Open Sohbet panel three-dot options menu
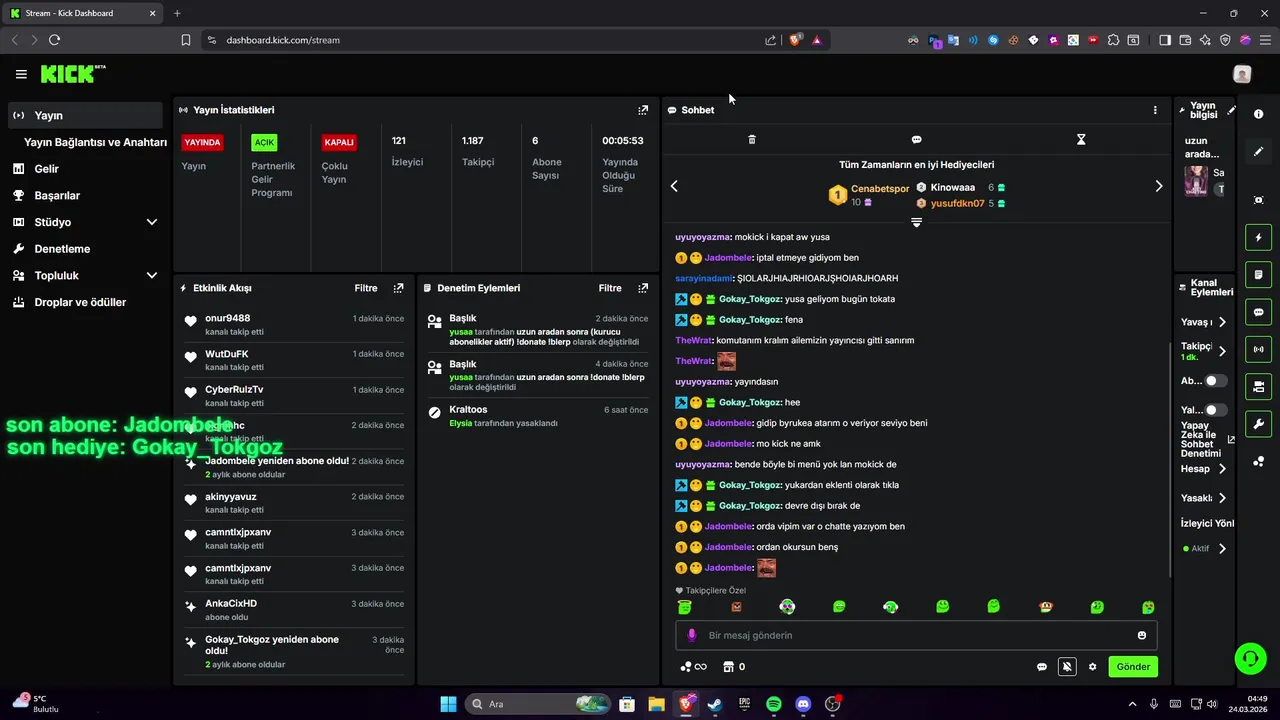 [x=1155, y=110]
